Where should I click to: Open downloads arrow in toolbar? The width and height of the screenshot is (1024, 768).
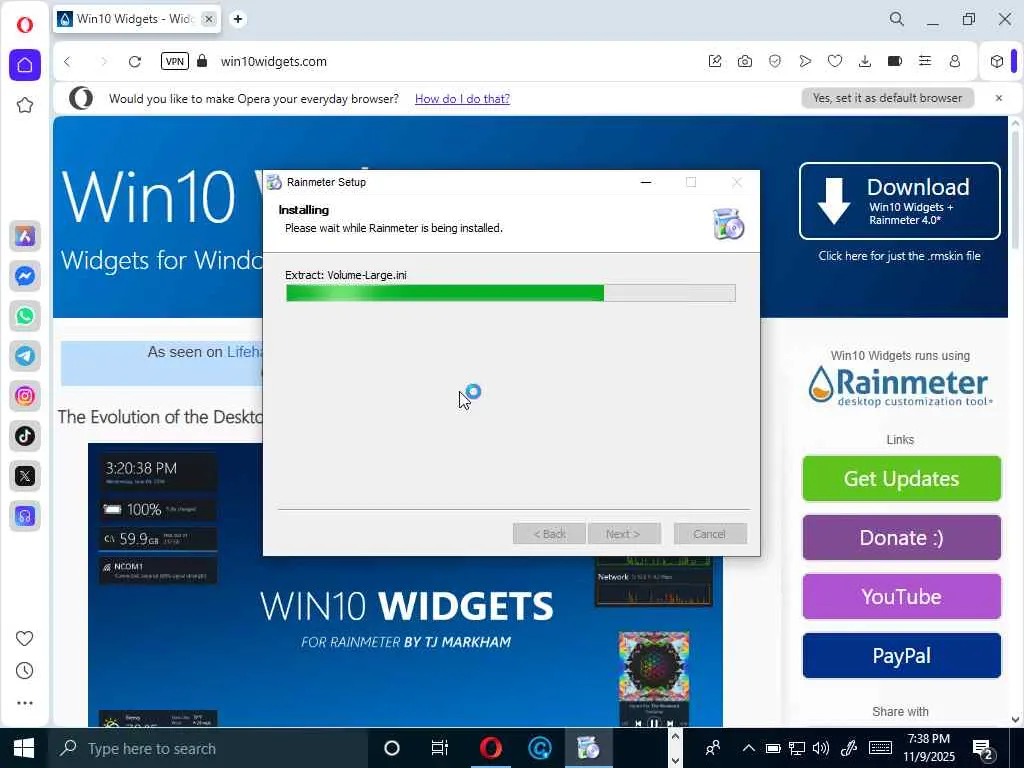click(865, 61)
